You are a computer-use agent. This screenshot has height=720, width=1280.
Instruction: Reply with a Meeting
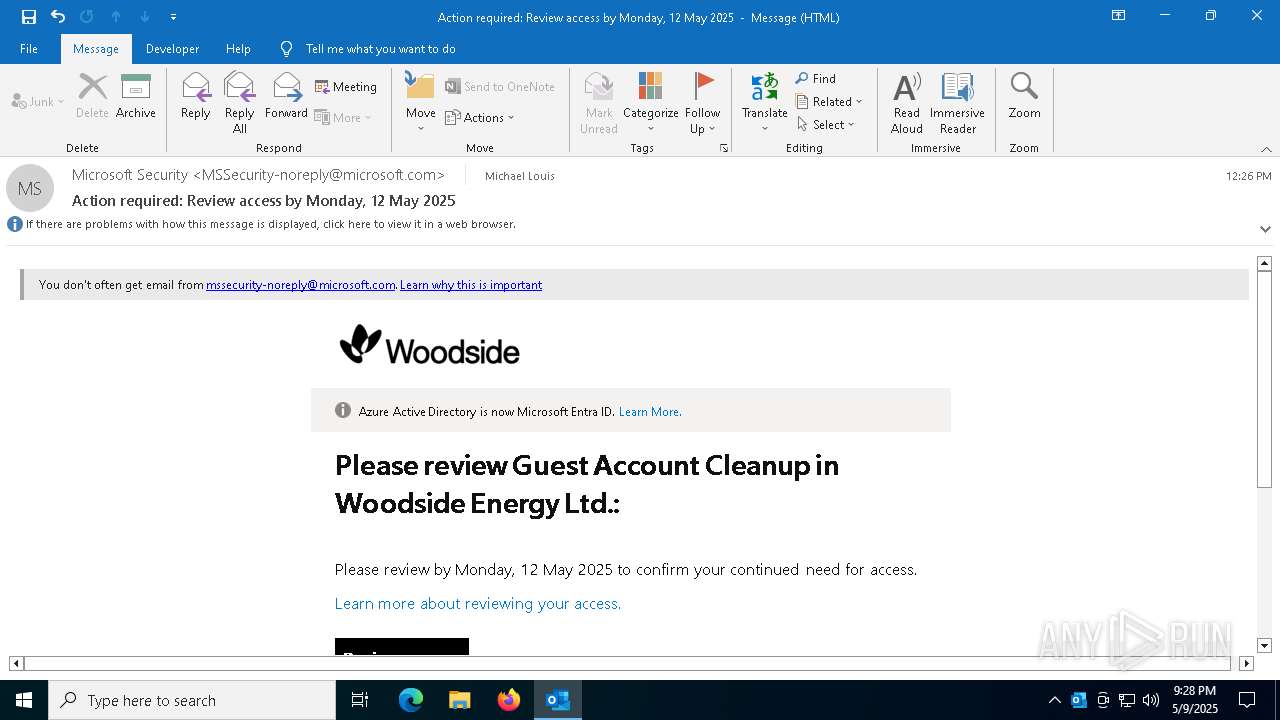pyautogui.click(x=346, y=87)
